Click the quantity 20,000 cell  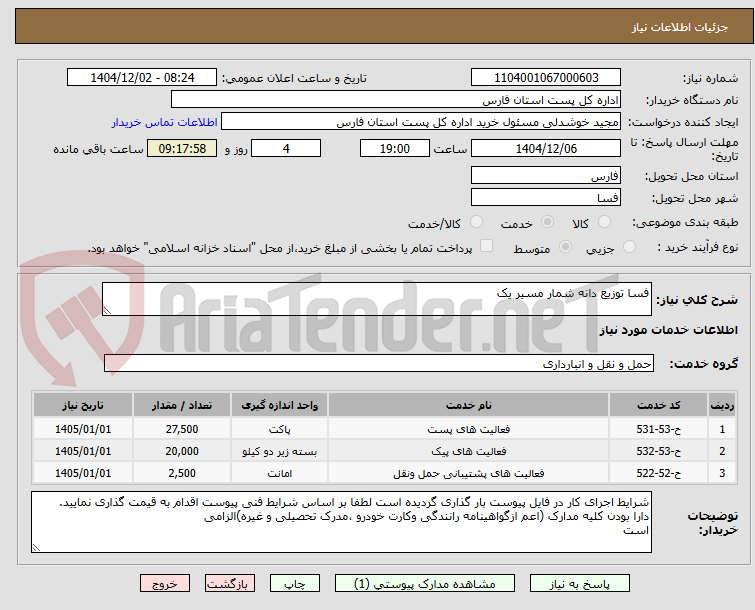pyautogui.click(x=182, y=451)
